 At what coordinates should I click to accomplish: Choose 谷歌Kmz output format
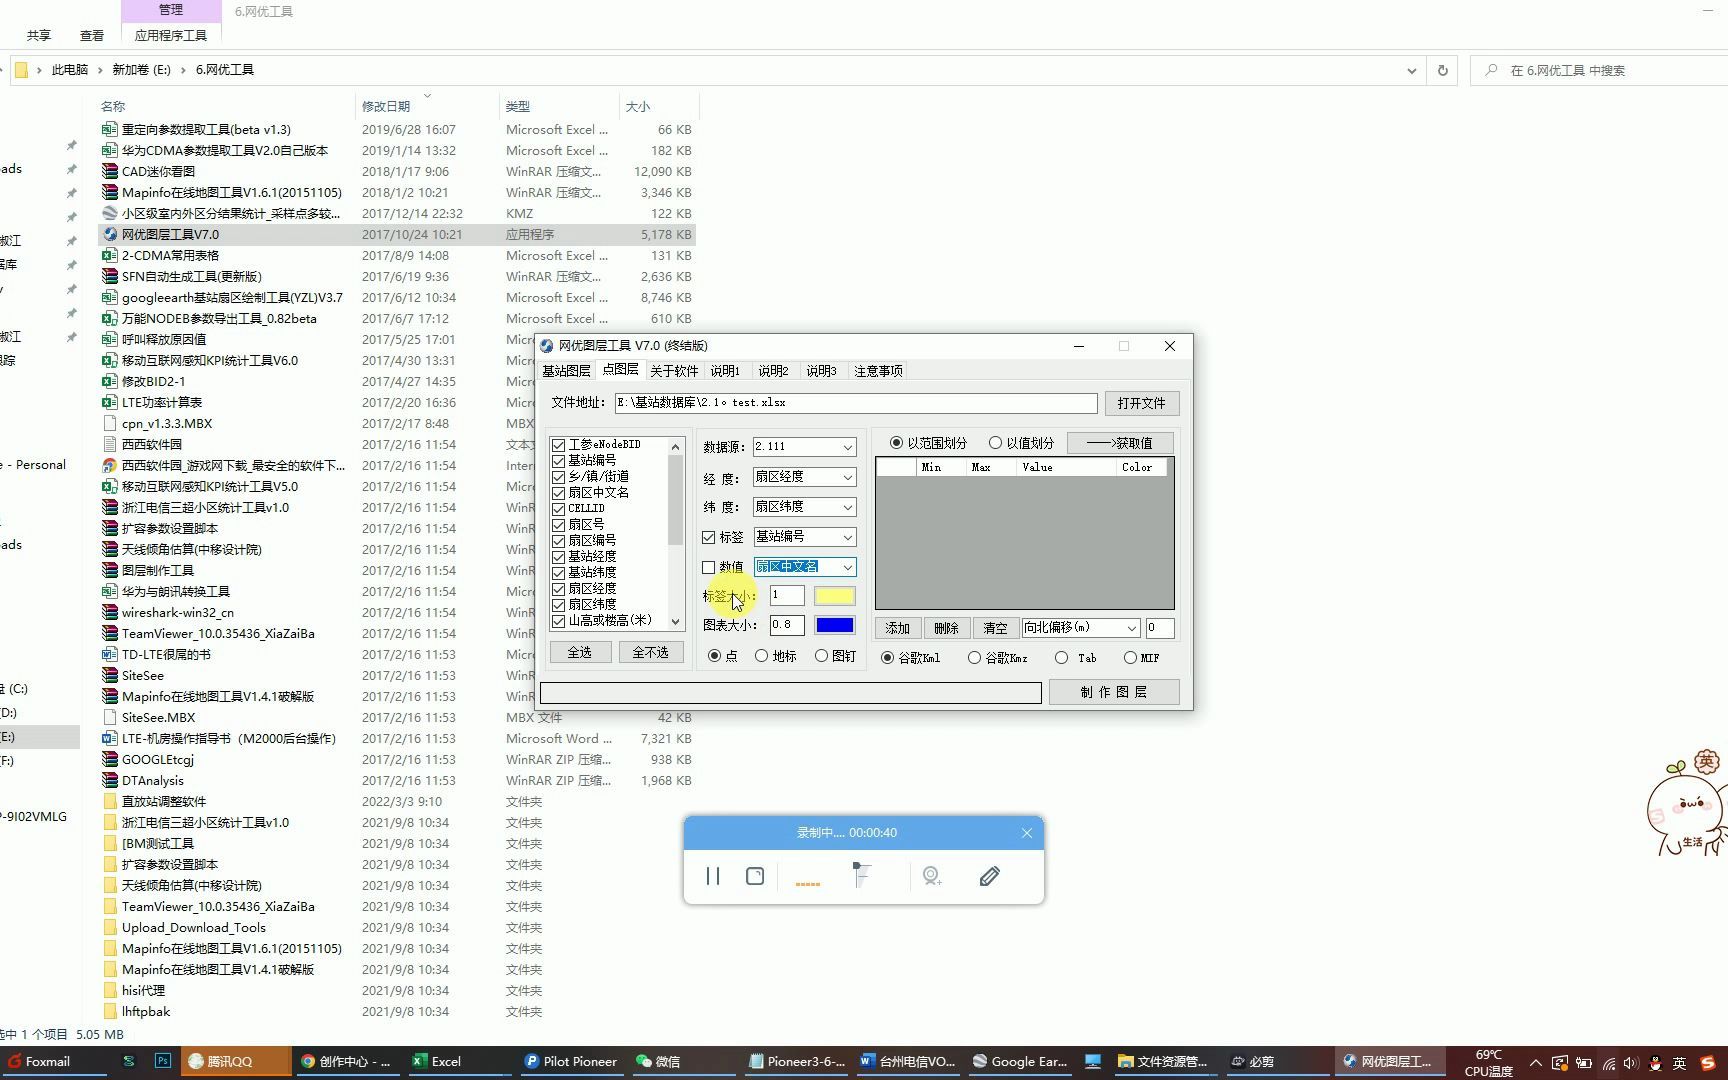pos(974,657)
